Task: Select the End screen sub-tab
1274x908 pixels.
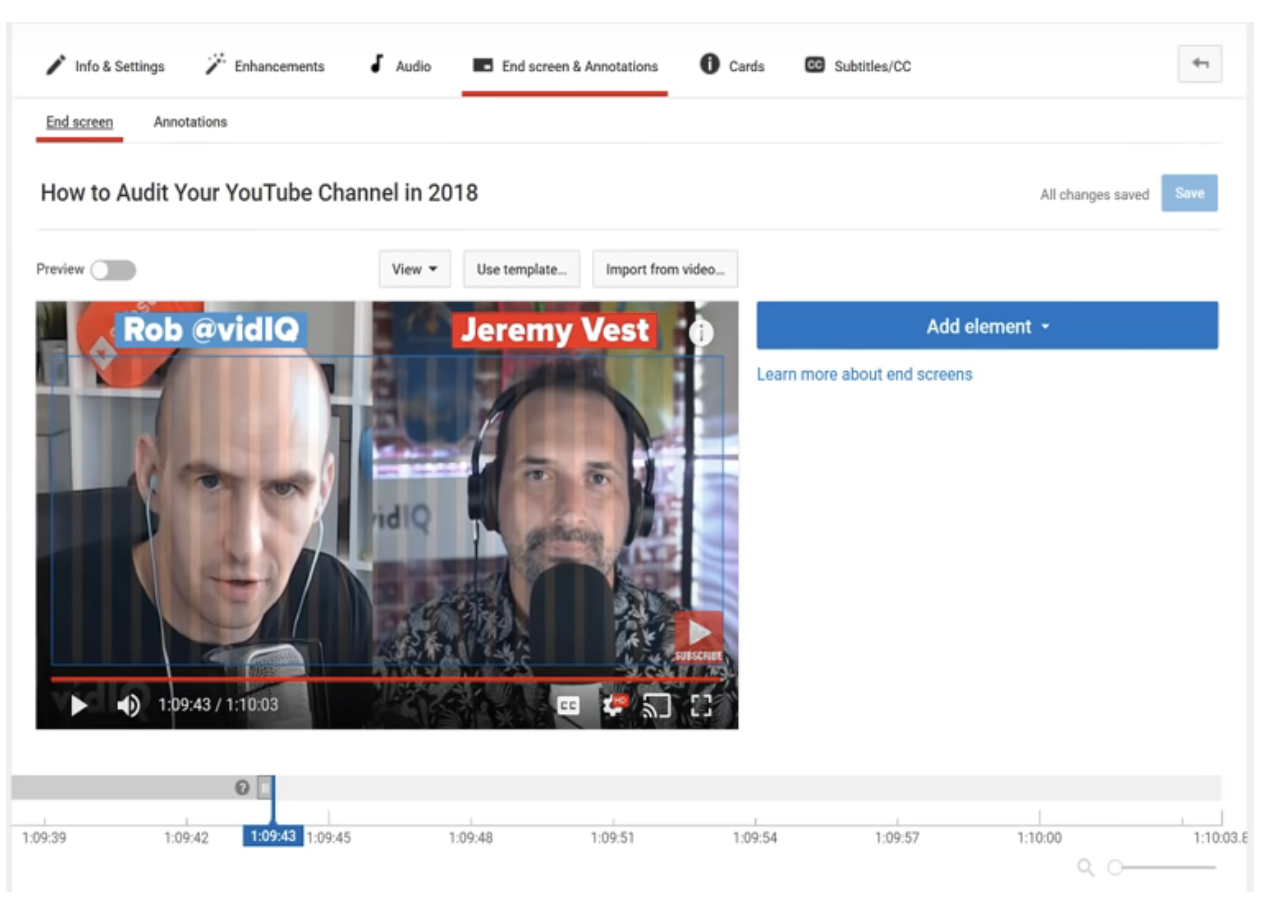Action: (x=79, y=122)
